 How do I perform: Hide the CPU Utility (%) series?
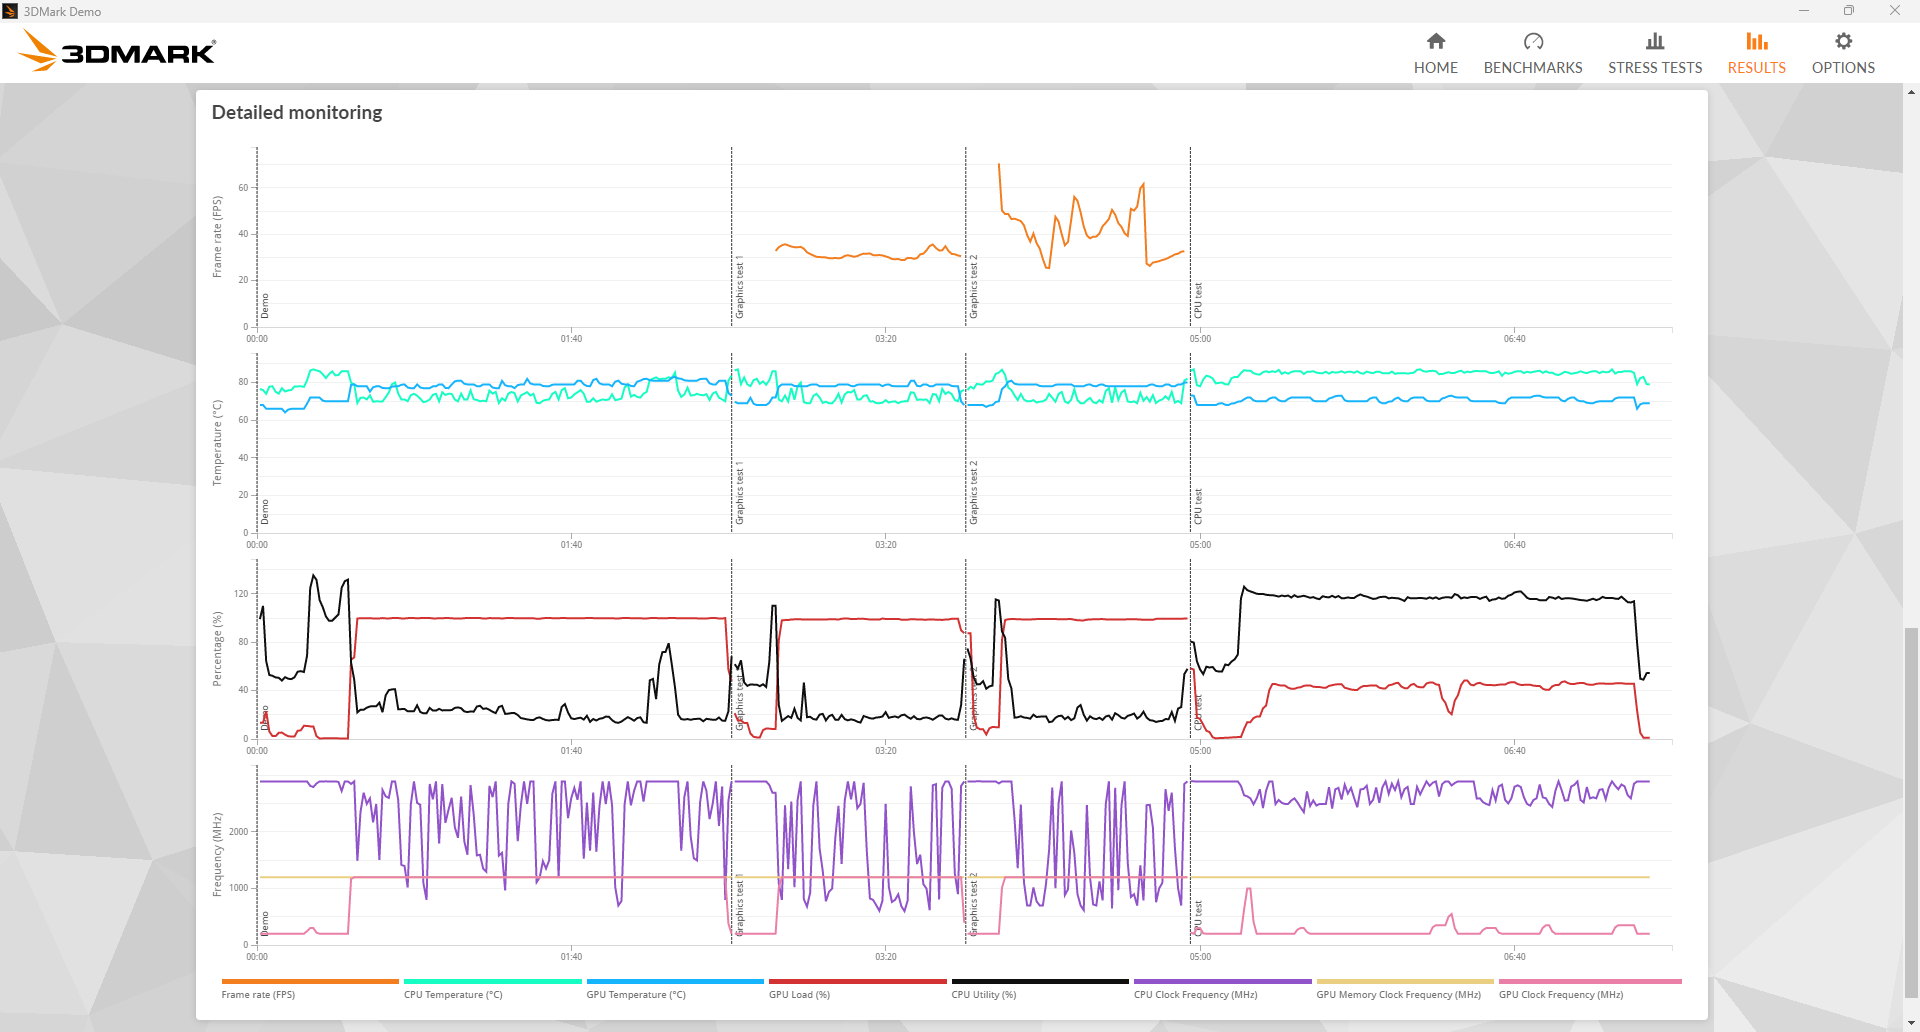pos(983,994)
